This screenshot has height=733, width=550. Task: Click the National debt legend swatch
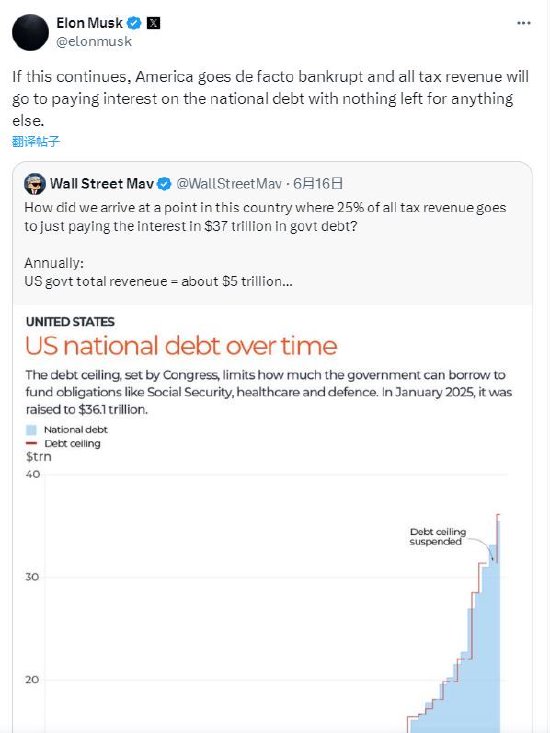point(31,430)
